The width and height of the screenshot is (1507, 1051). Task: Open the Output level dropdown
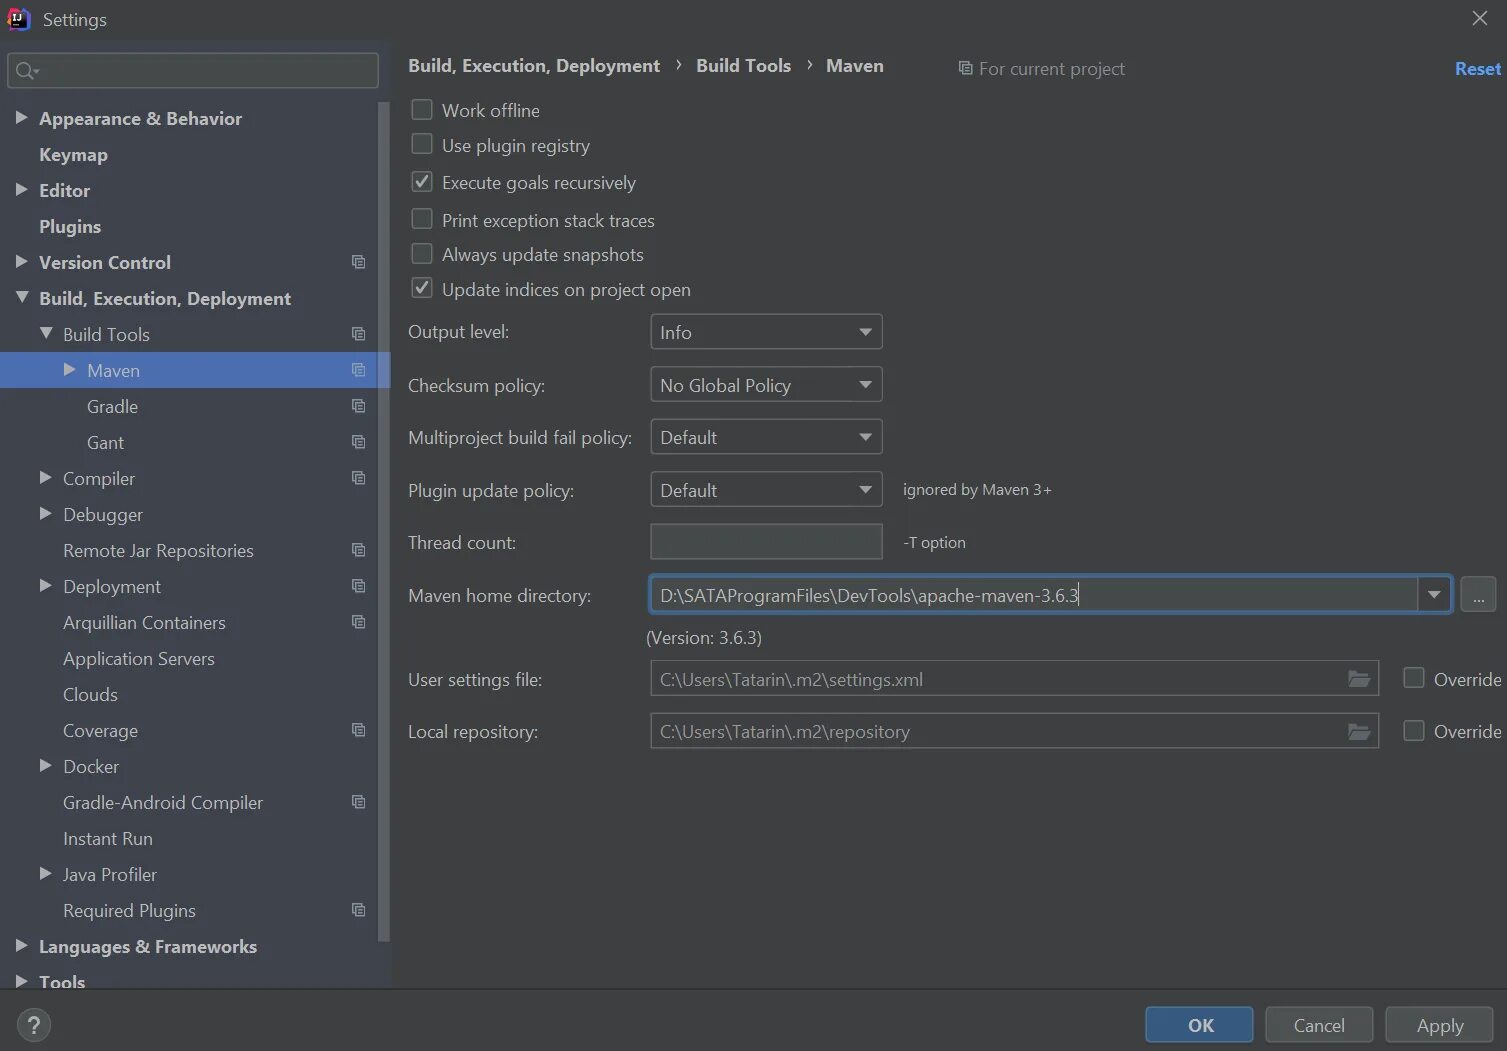[x=766, y=332]
